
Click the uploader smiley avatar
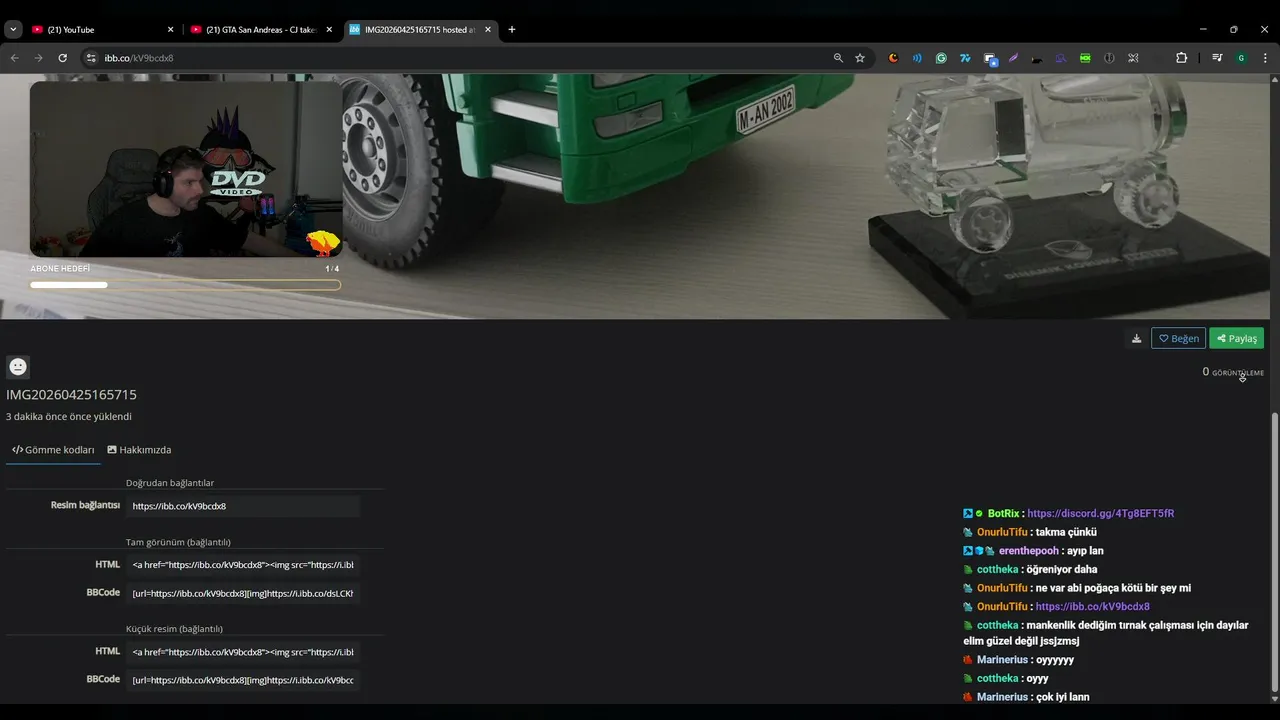(x=18, y=367)
